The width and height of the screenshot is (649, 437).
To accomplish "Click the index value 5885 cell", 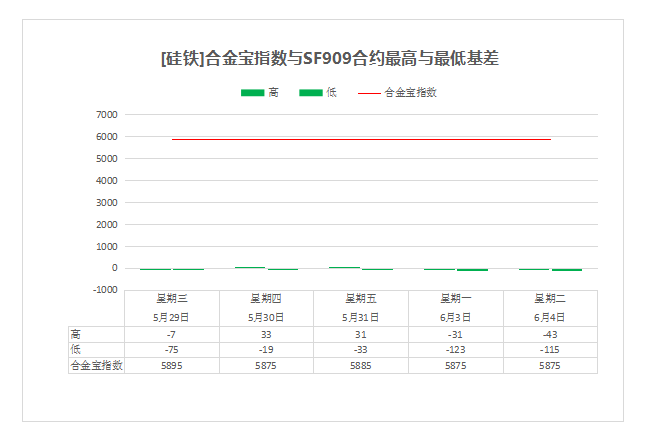I will click(361, 366).
